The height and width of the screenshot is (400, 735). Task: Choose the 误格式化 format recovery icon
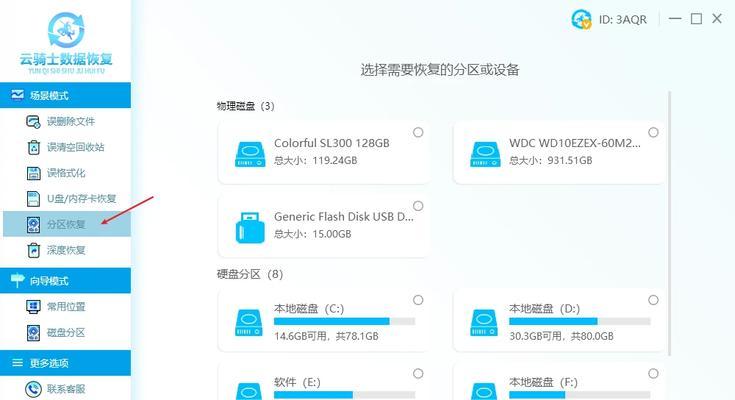point(33,173)
